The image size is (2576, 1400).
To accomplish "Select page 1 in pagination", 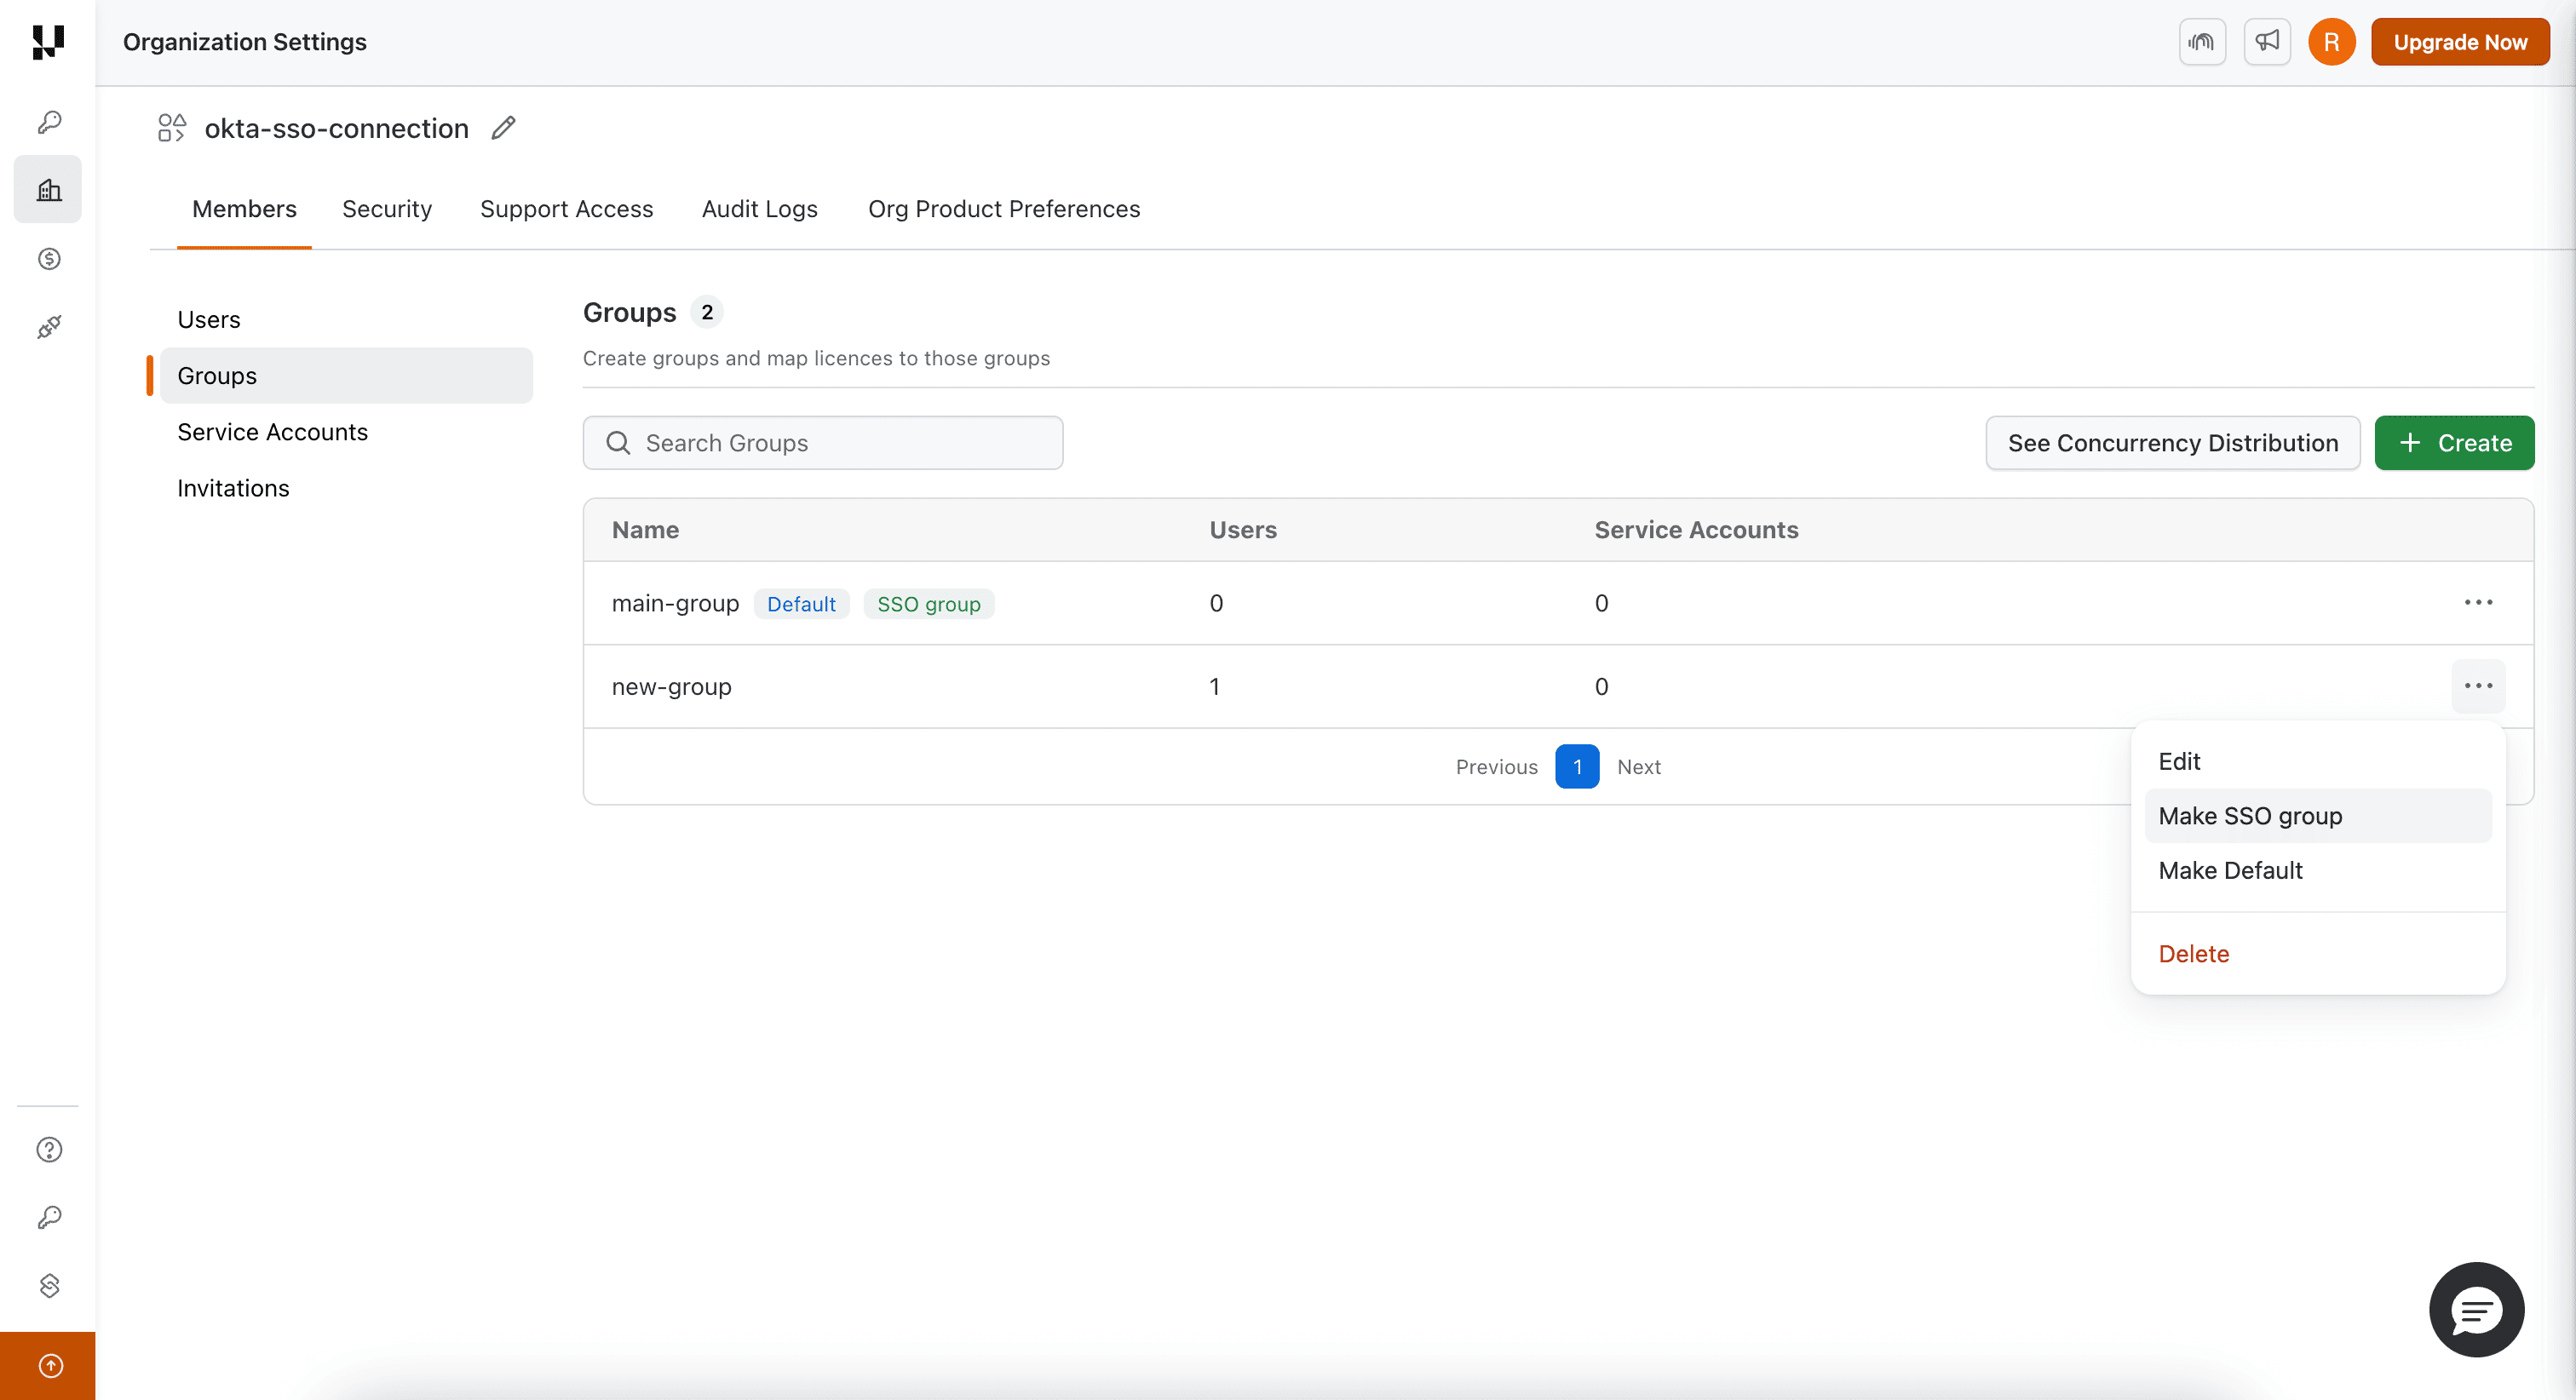I will point(1577,767).
